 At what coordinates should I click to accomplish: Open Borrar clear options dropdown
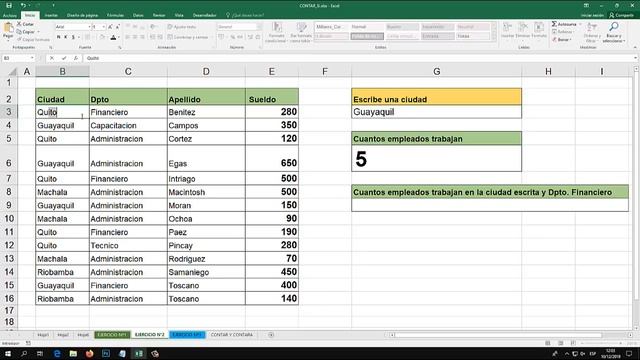tap(562, 40)
